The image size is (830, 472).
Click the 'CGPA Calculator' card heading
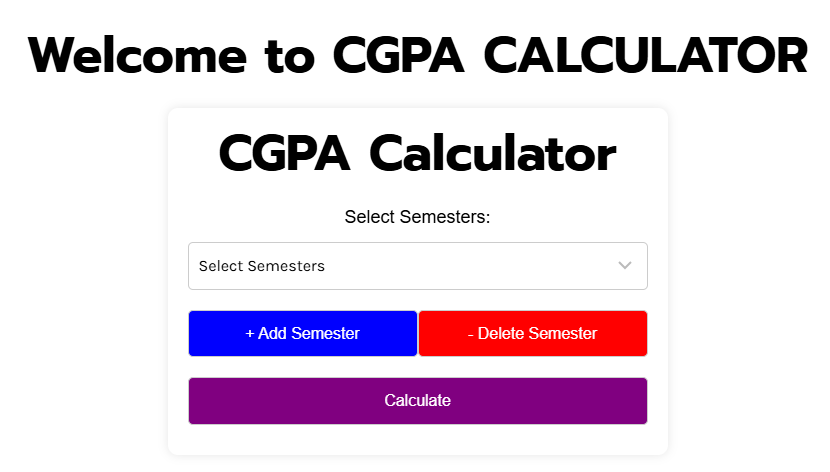[418, 154]
